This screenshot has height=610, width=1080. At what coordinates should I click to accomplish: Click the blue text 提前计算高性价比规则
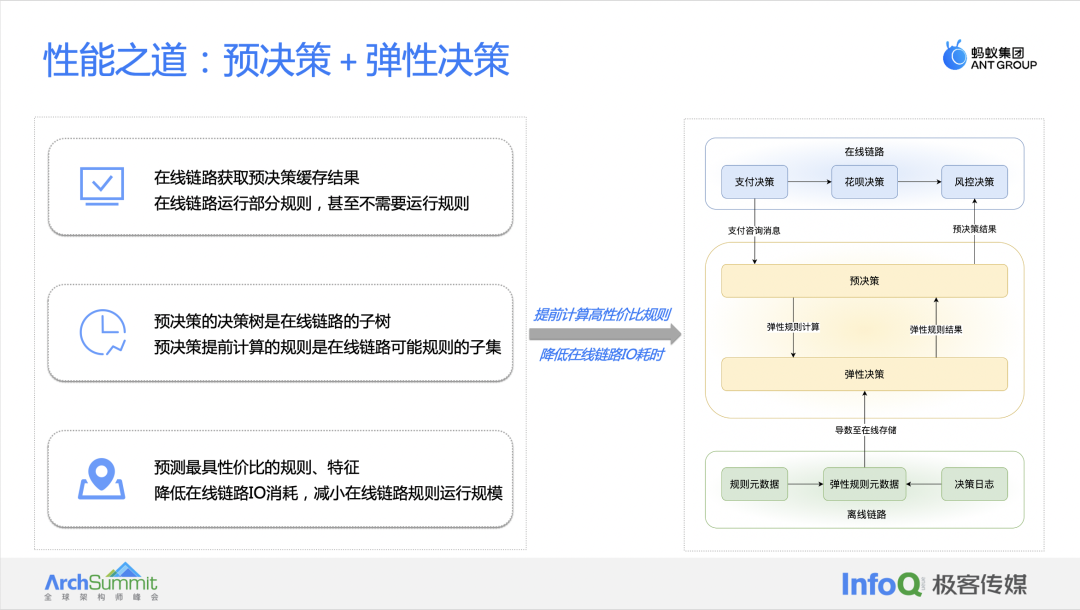(x=602, y=315)
